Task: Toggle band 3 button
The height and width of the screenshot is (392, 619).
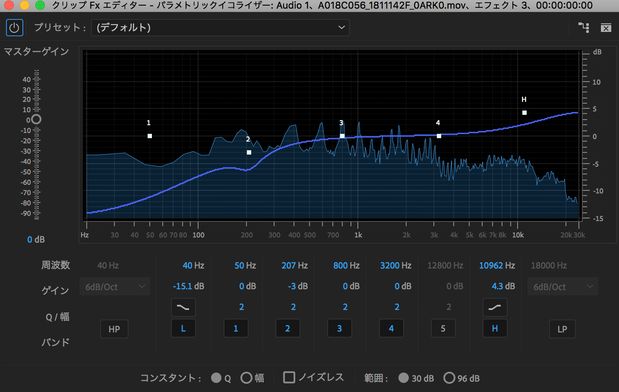Action: pyautogui.click(x=339, y=328)
